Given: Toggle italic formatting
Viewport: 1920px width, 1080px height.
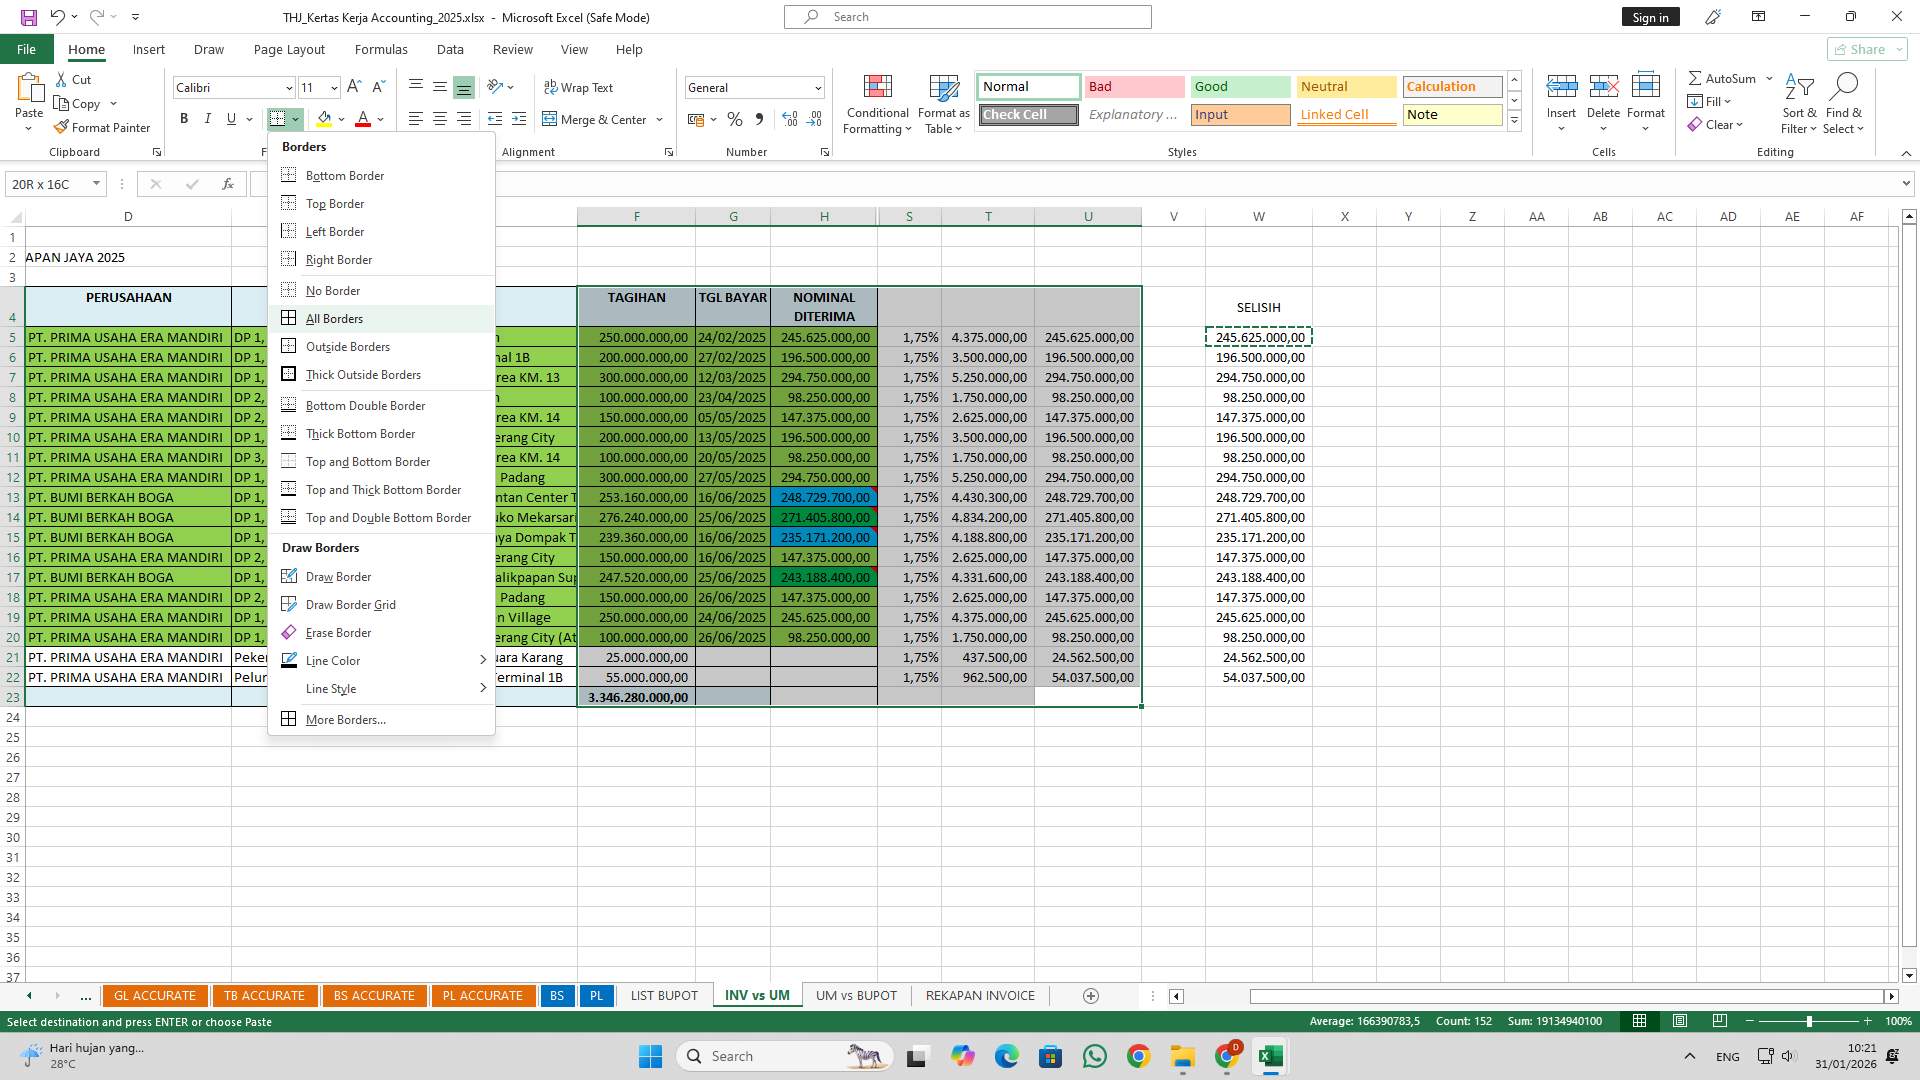Looking at the screenshot, I should [208, 119].
